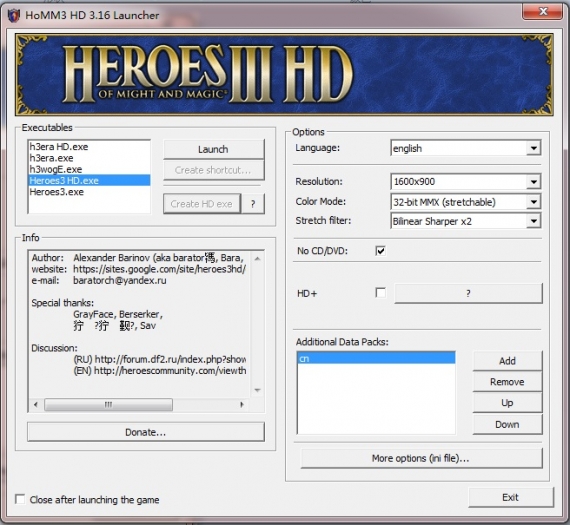Add an additional data pack
This screenshot has width=570, height=525.
[507, 361]
